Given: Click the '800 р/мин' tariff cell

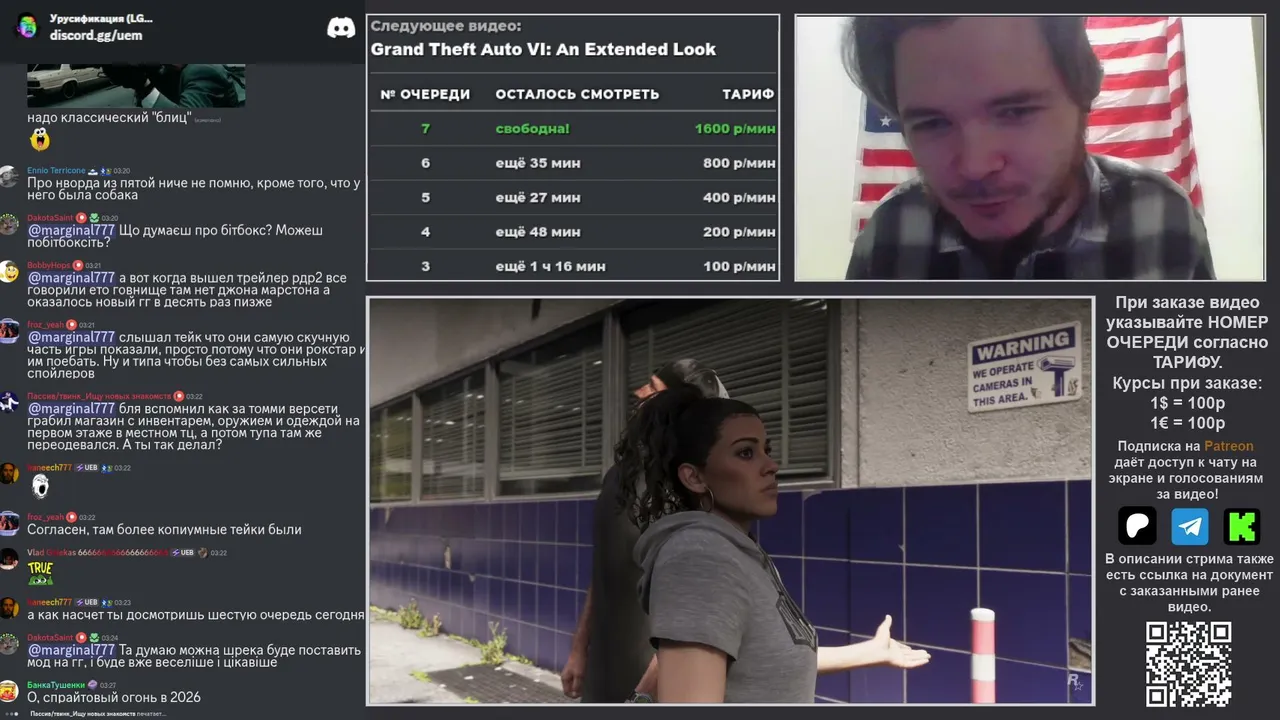Looking at the screenshot, I should [739, 163].
